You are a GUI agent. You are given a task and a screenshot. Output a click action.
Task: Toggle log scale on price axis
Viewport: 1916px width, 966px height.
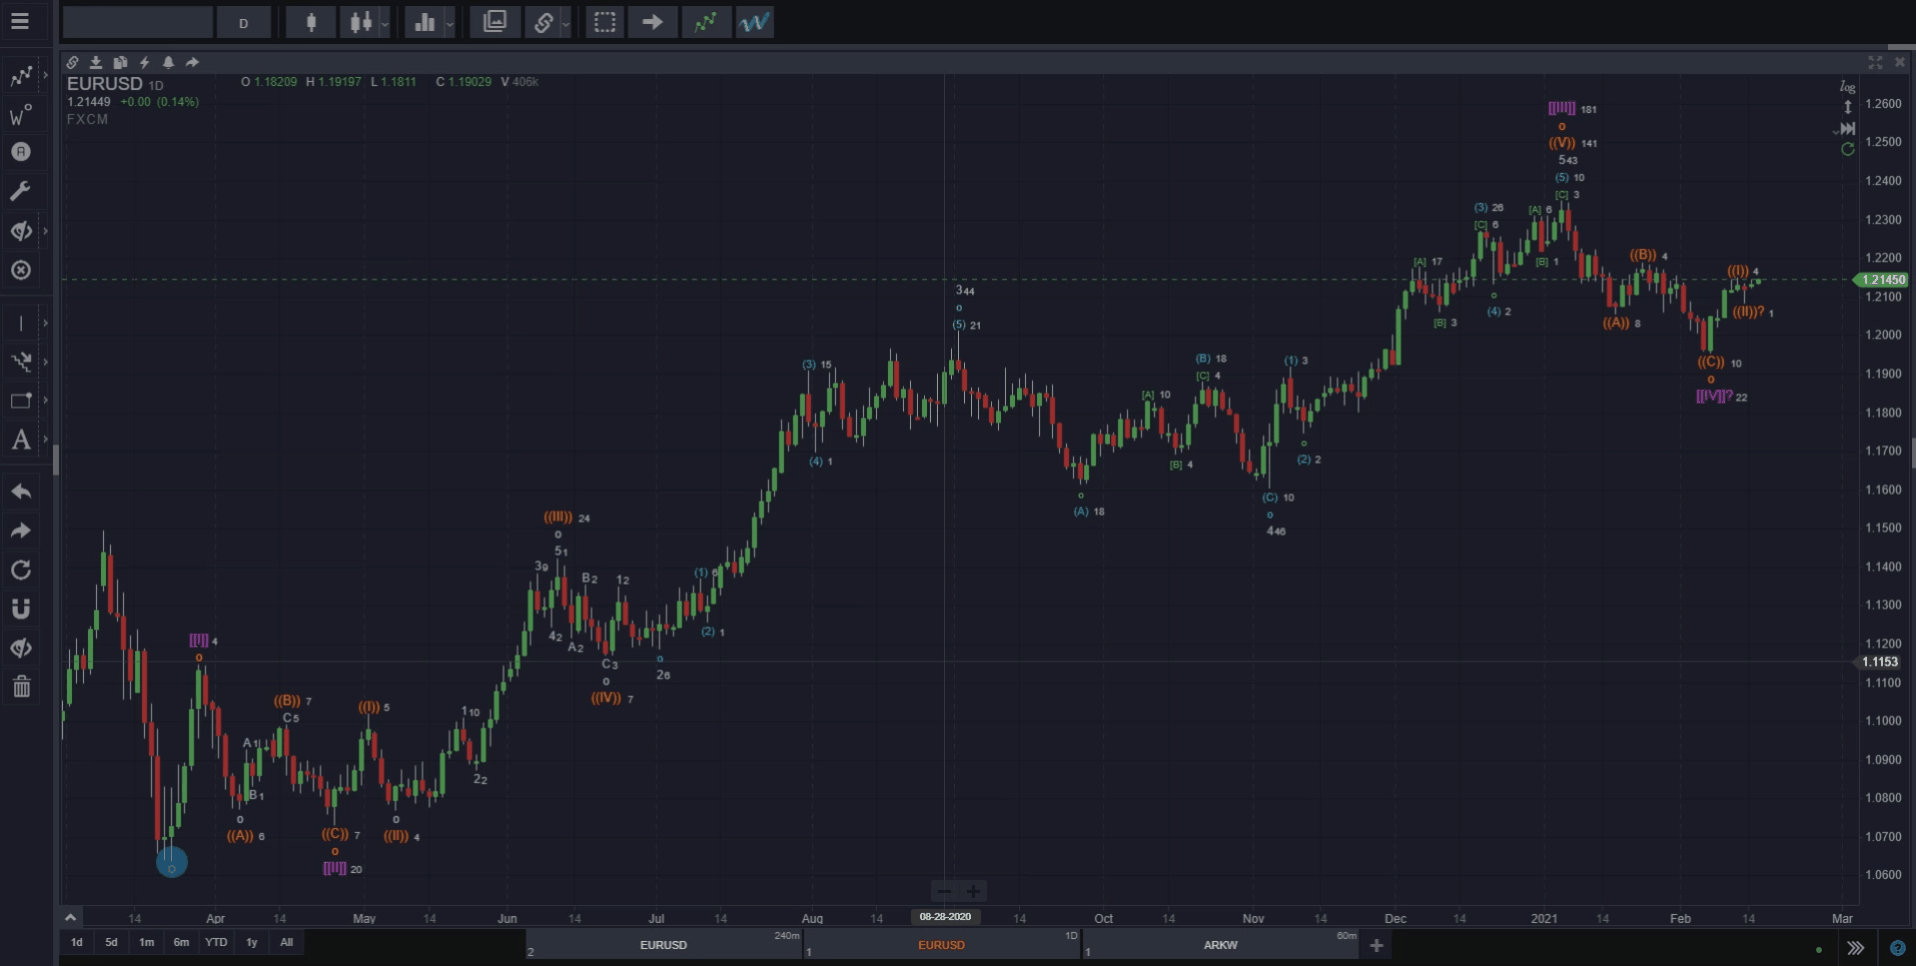1847,87
